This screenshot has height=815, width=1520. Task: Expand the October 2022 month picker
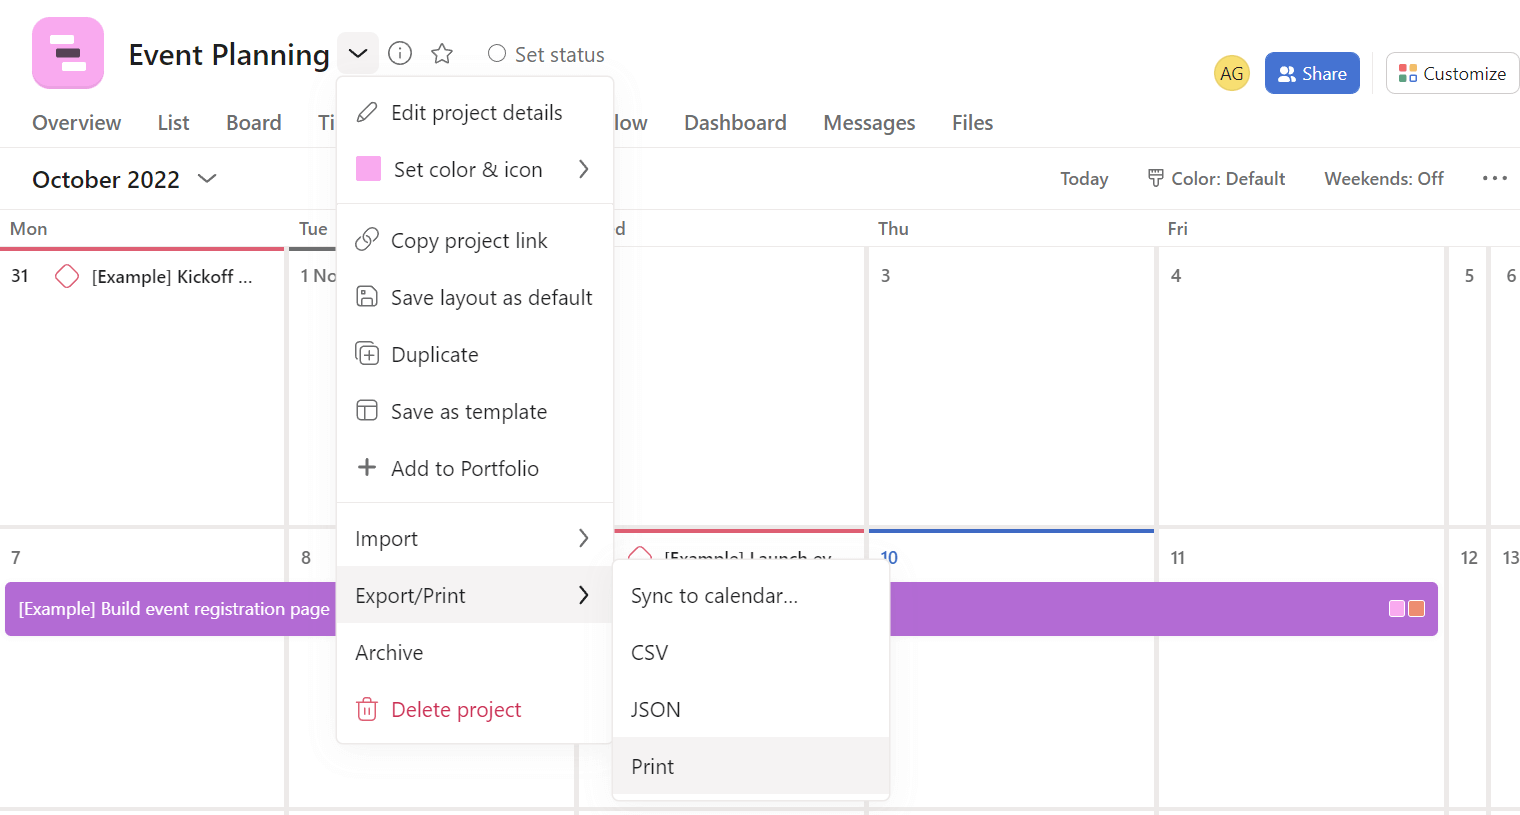pos(207,179)
